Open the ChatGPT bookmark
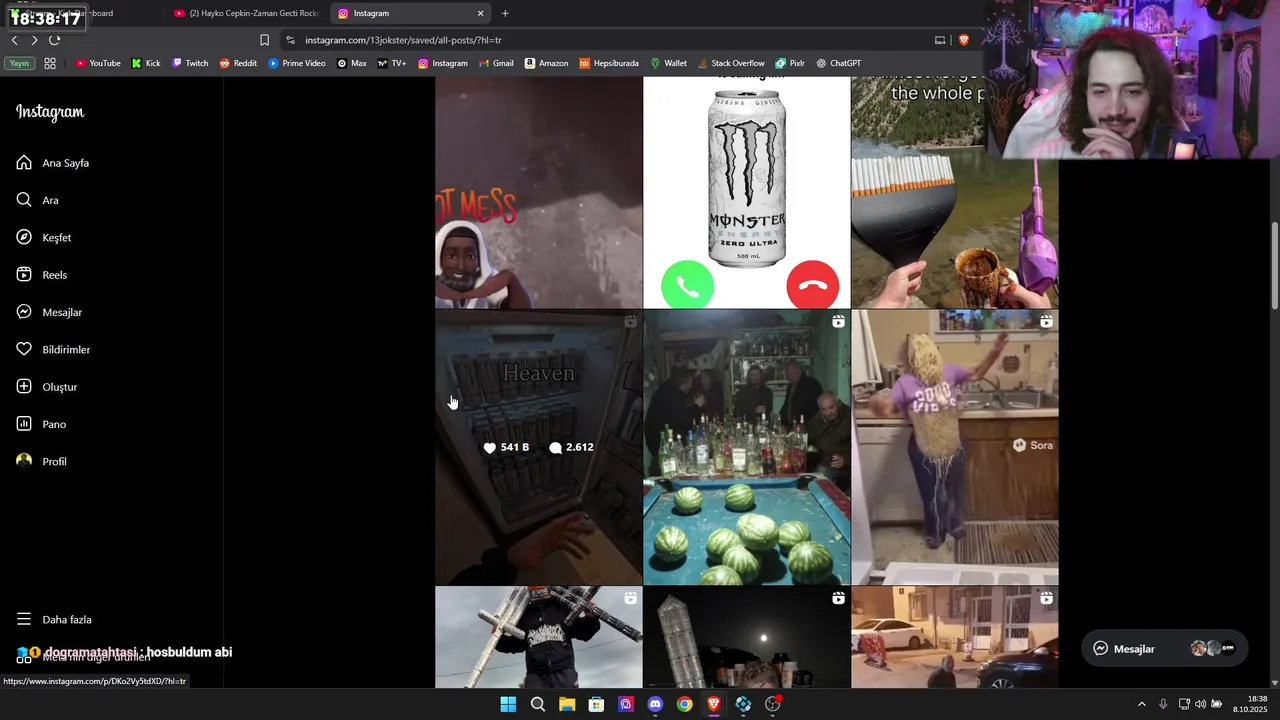 pyautogui.click(x=838, y=63)
